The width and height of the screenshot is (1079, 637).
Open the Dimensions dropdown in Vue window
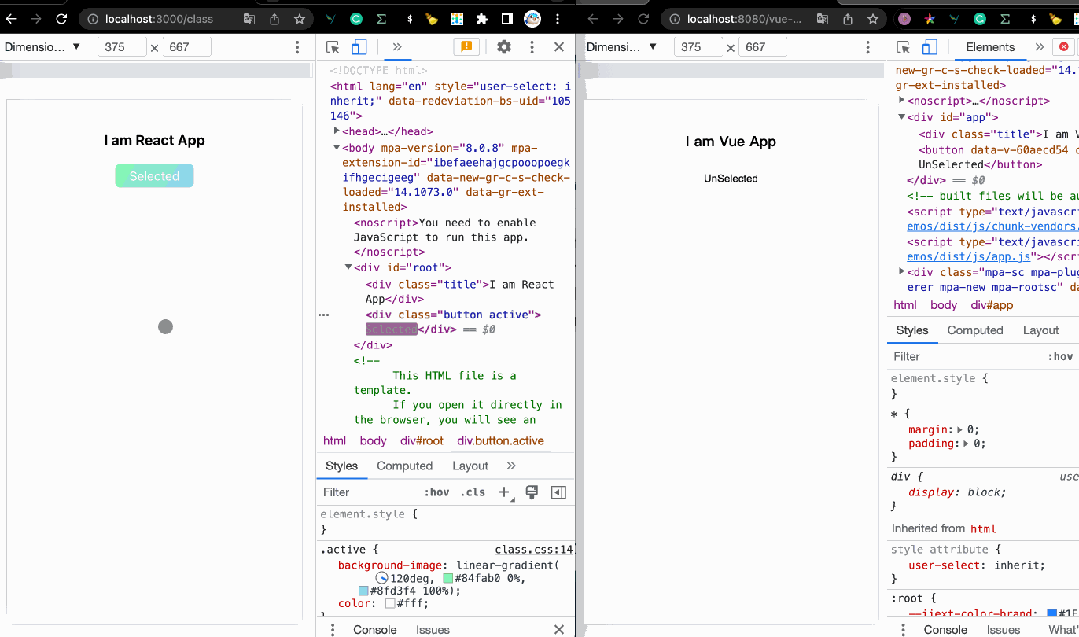[621, 47]
